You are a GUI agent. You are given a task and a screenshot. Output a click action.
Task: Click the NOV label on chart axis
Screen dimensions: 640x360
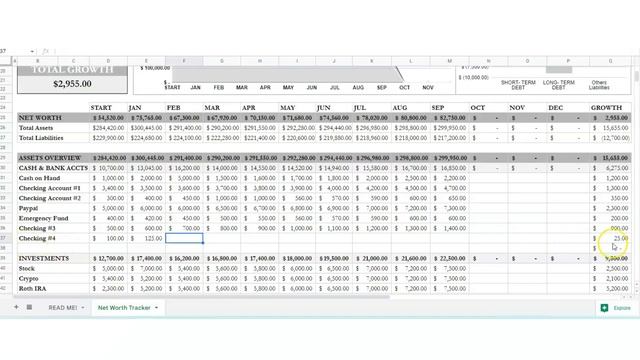click(428, 87)
